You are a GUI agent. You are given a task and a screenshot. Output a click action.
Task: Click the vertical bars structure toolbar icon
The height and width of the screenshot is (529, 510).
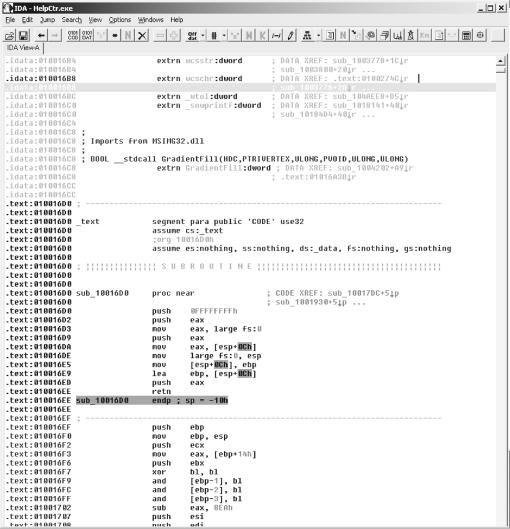click(x=214, y=35)
